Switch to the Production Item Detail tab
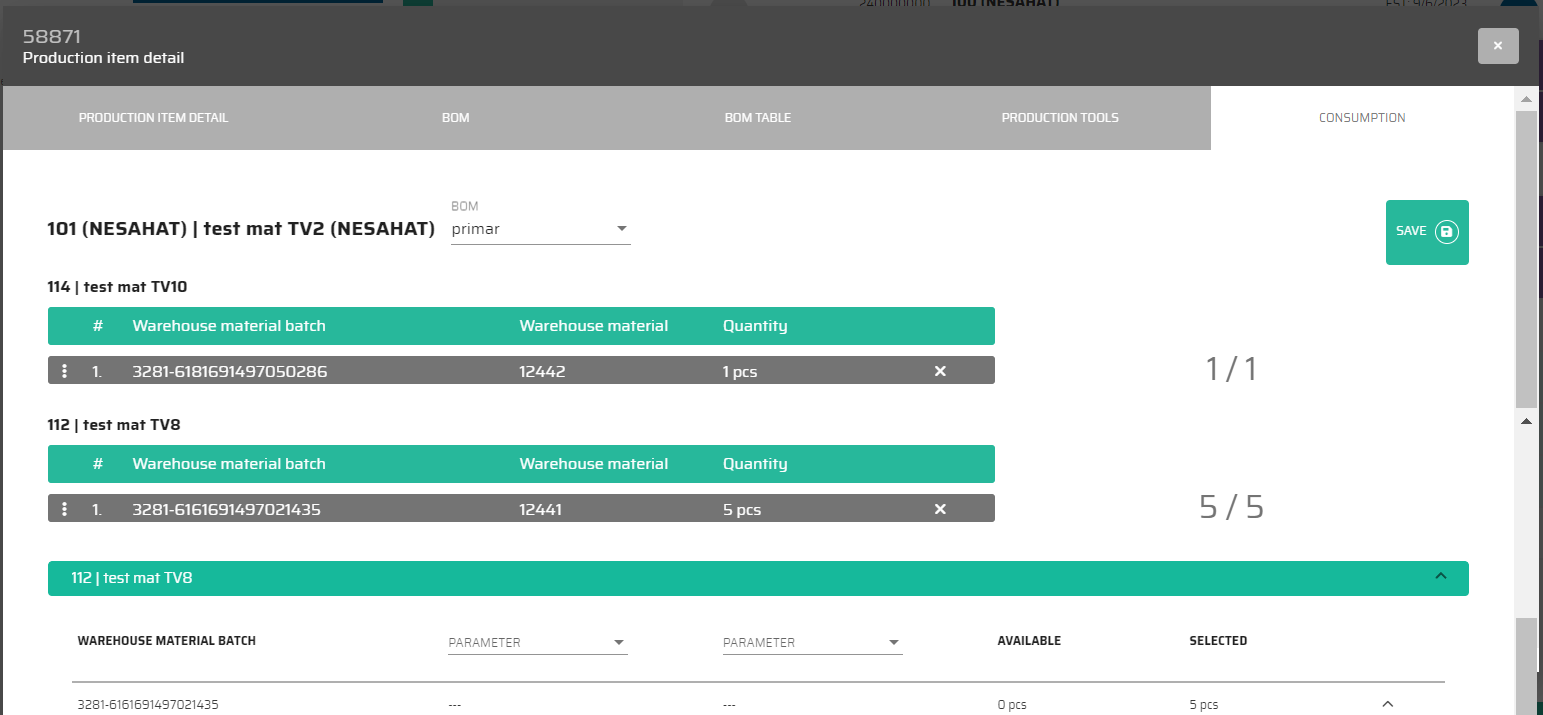Image resolution: width=1543 pixels, height=715 pixels. point(154,118)
